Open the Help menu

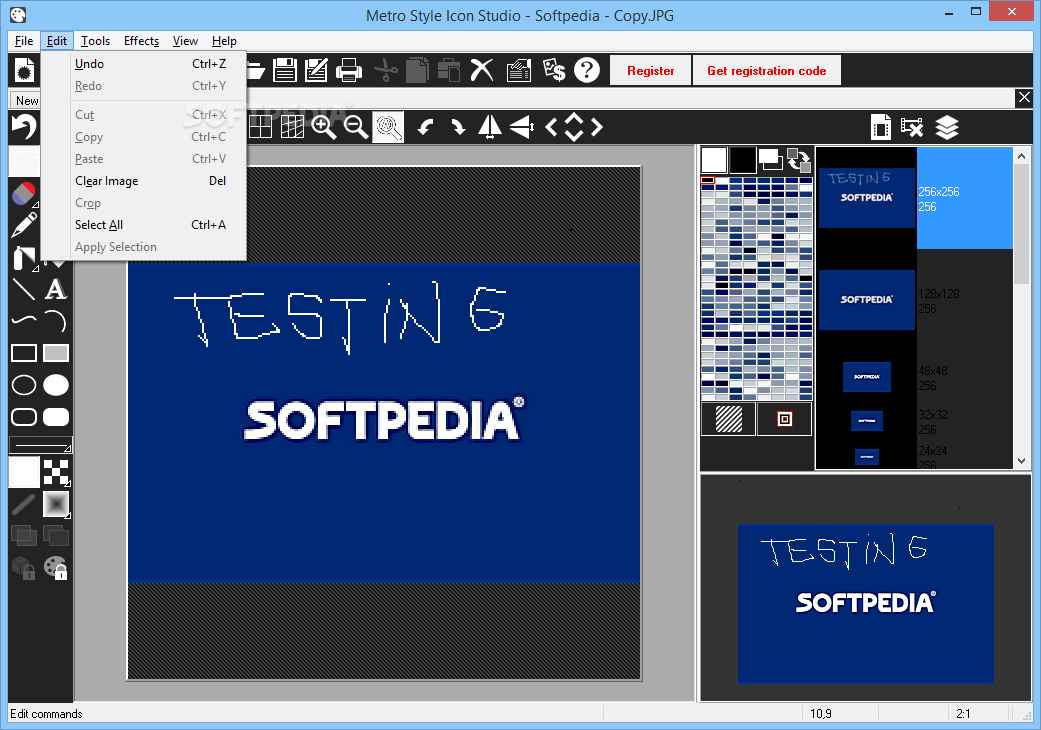pos(224,41)
